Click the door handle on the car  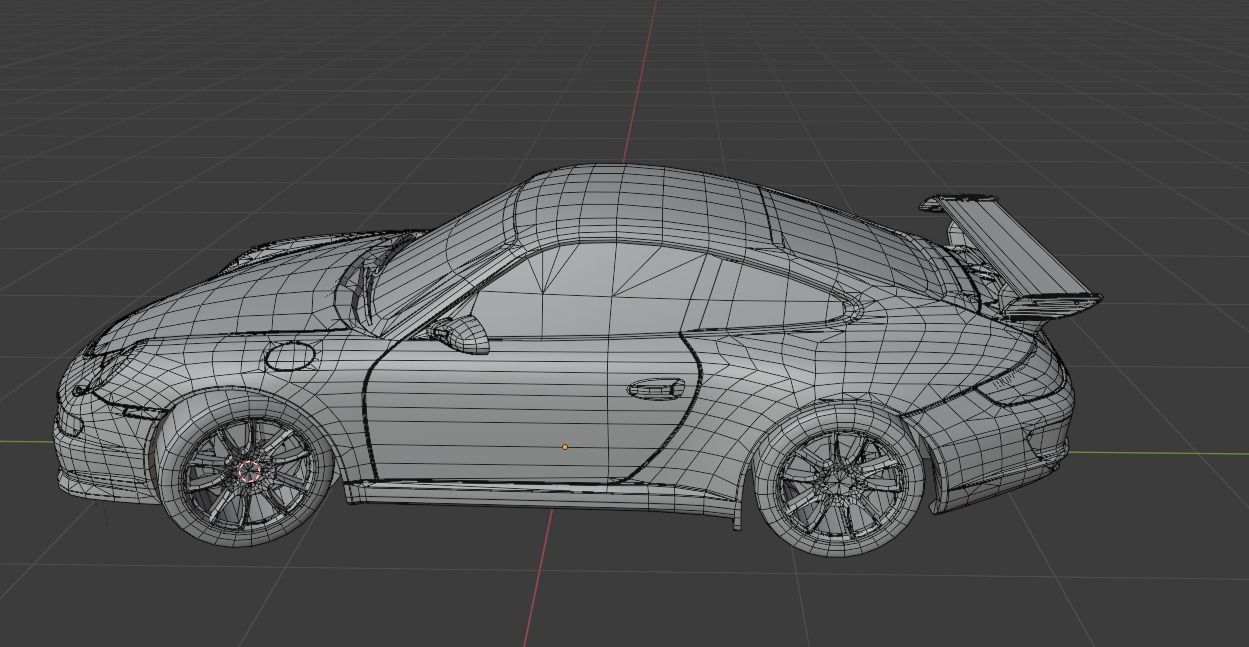coord(656,388)
